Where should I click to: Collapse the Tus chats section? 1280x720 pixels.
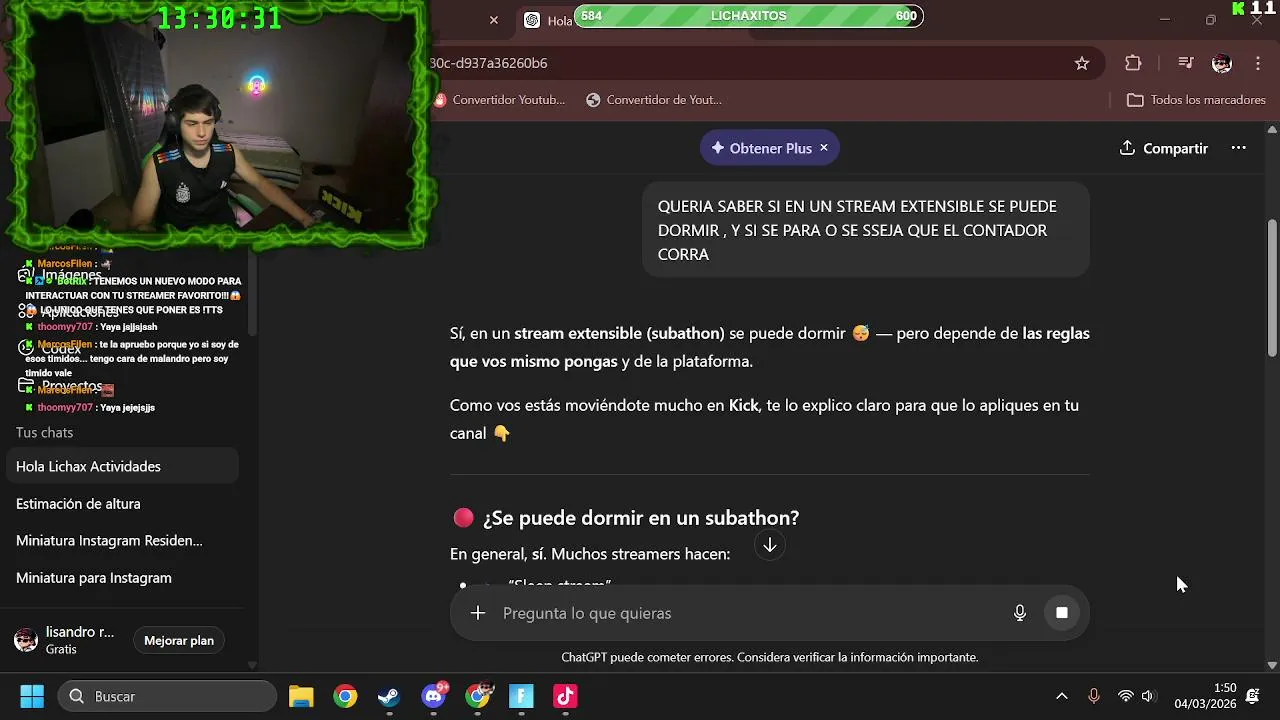point(44,432)
